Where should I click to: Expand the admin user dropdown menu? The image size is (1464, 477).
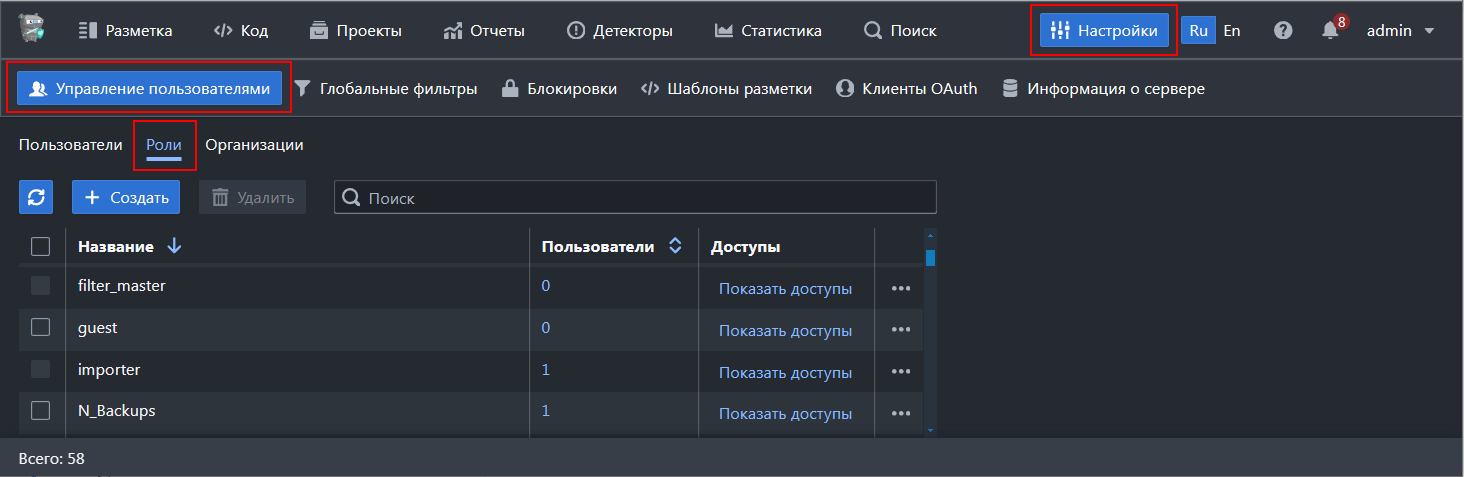[1400, 30]
